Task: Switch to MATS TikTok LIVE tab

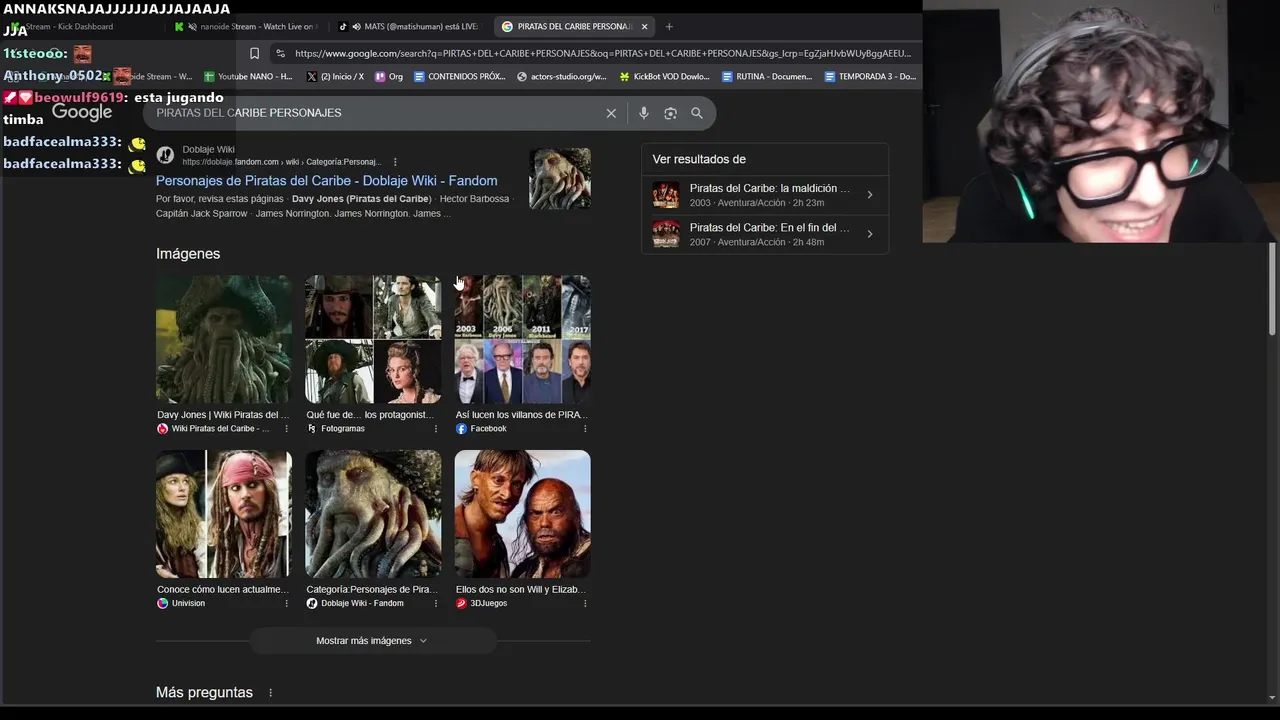Action: pos(410,27)
